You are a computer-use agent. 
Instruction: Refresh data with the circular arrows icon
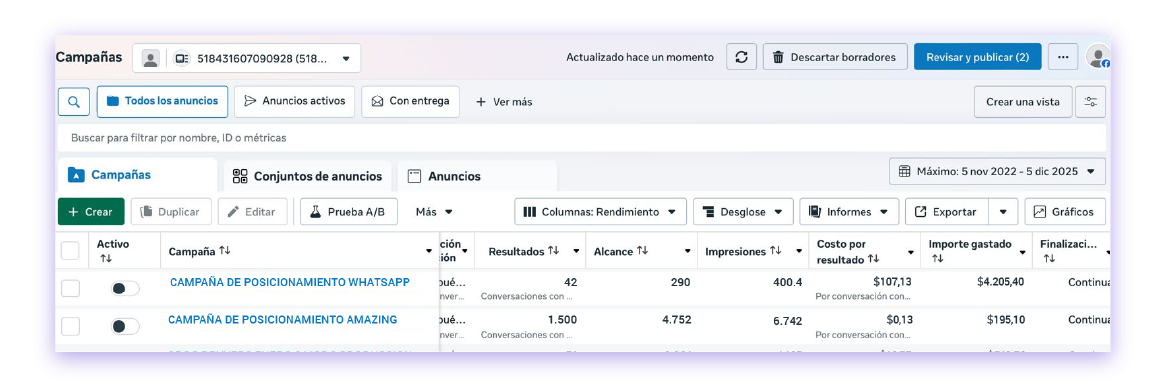tap(741, 57)
